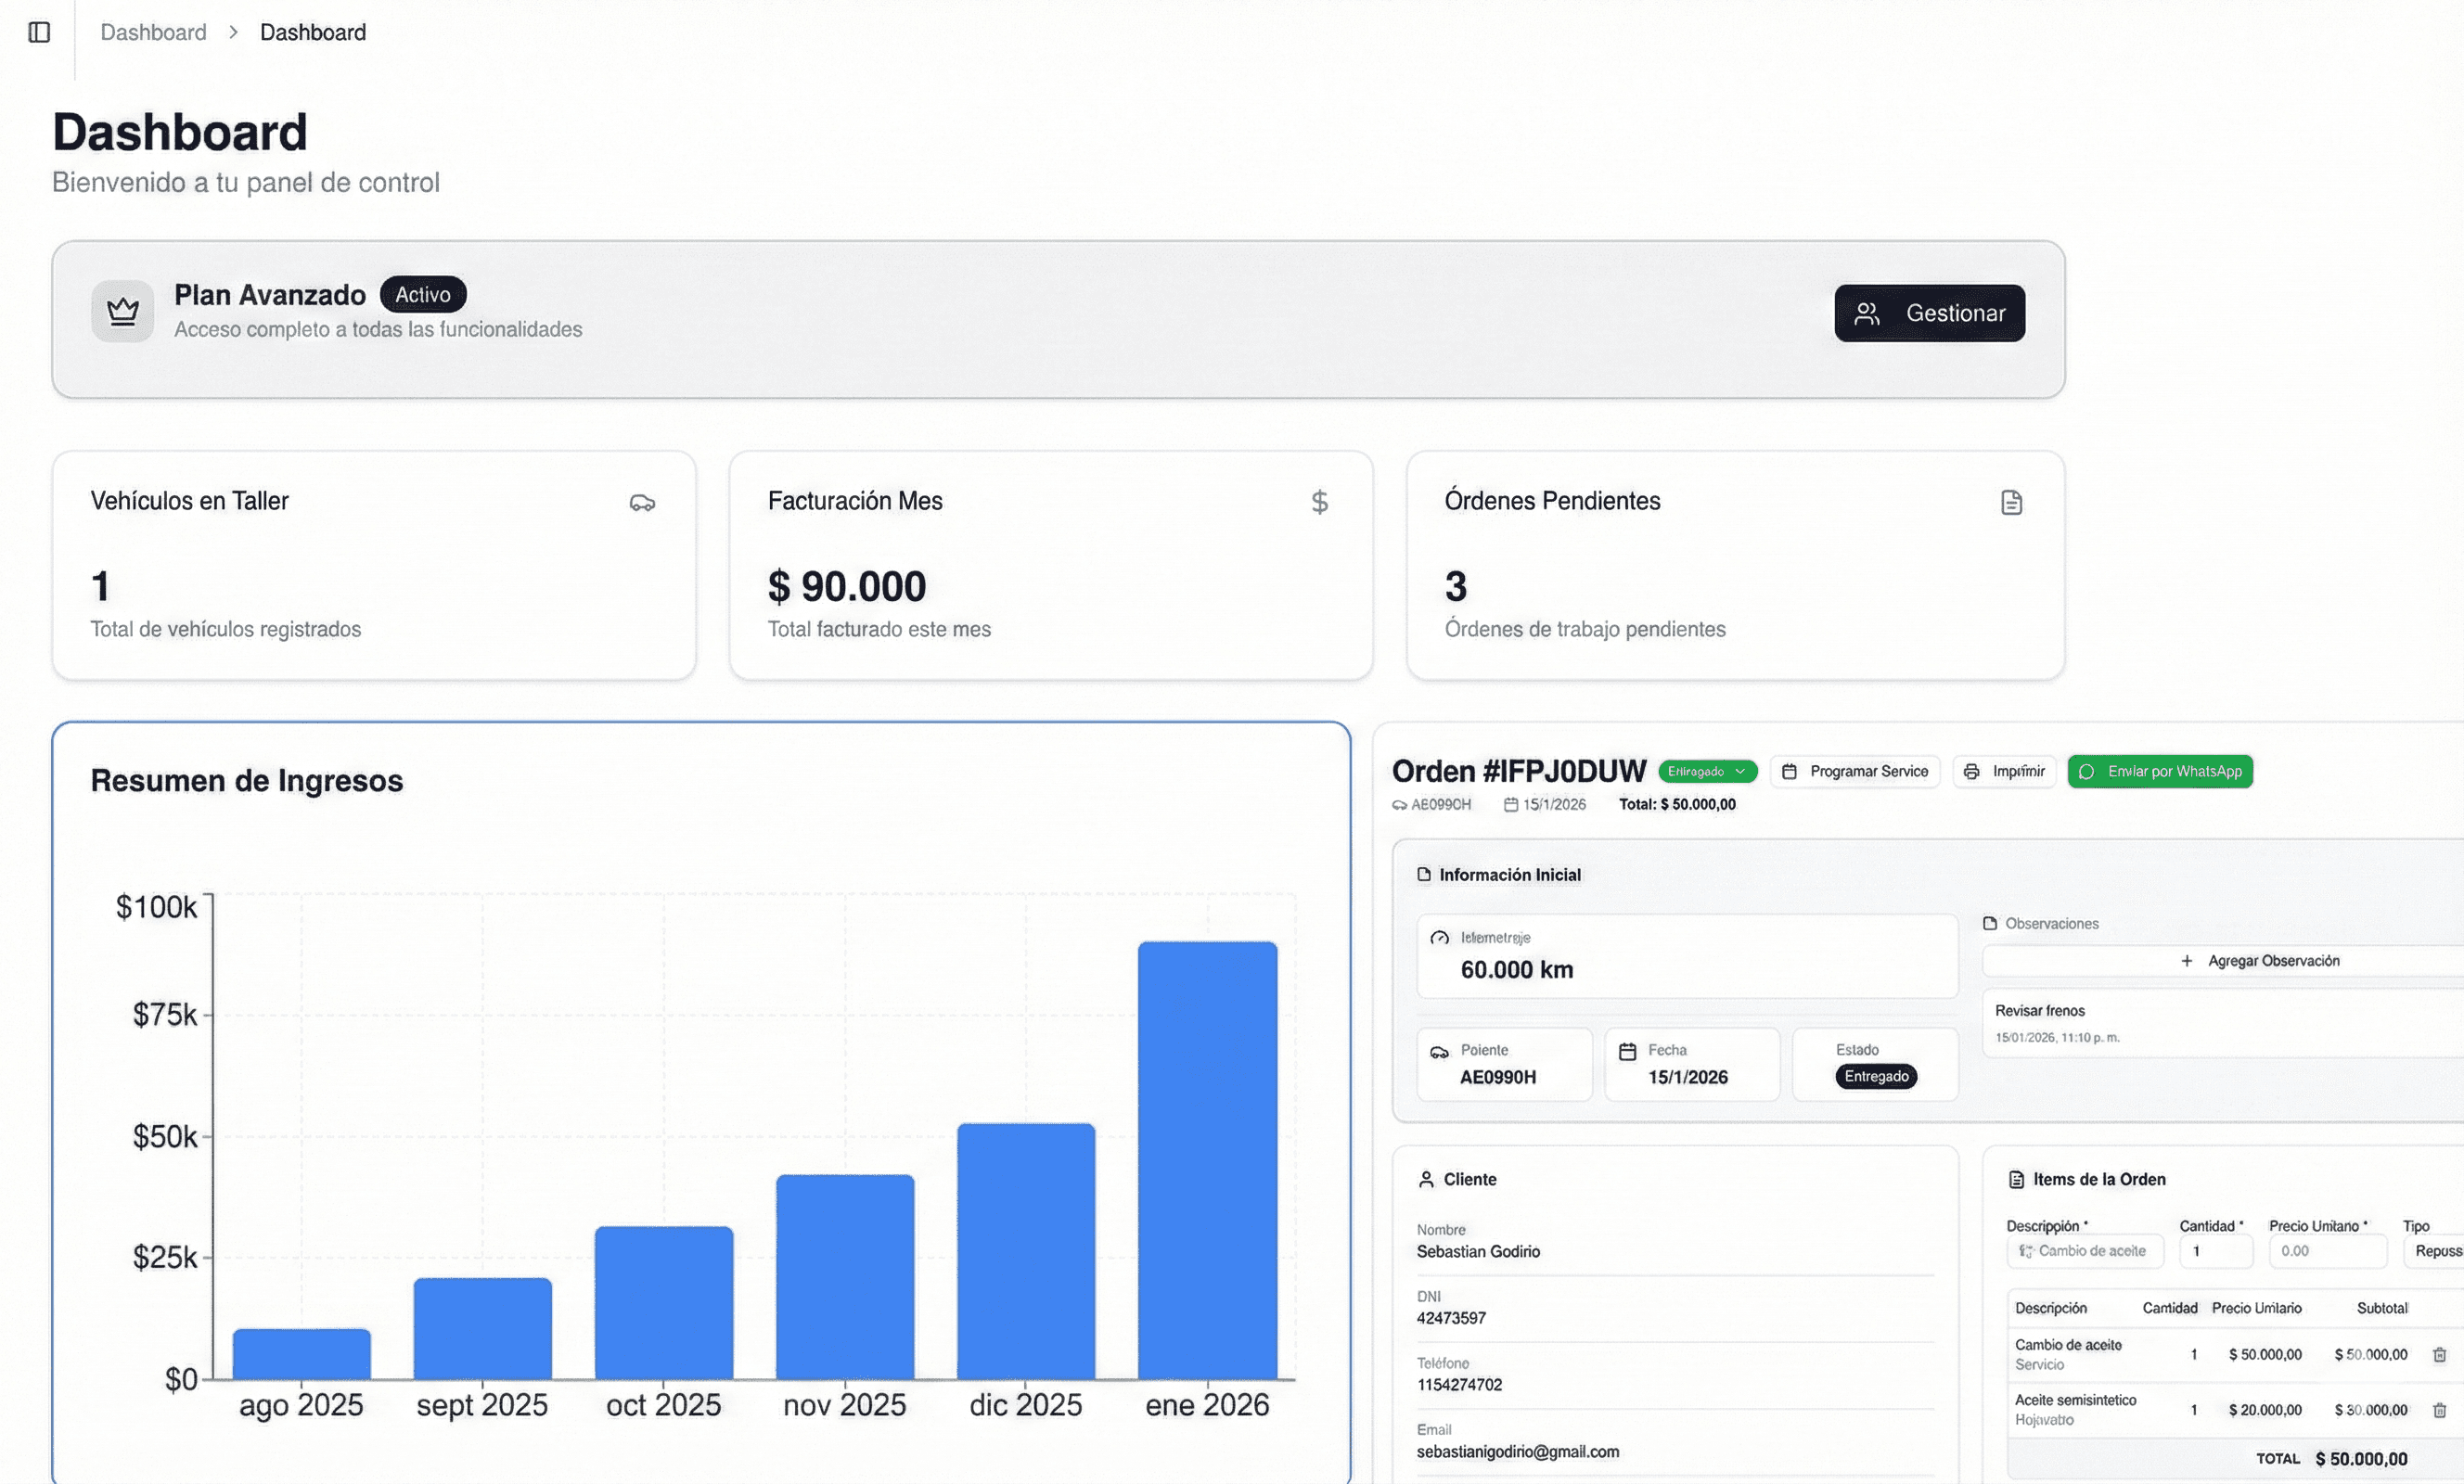Send the order via Enviar por WhatsApp

(x=2160, y=771)
